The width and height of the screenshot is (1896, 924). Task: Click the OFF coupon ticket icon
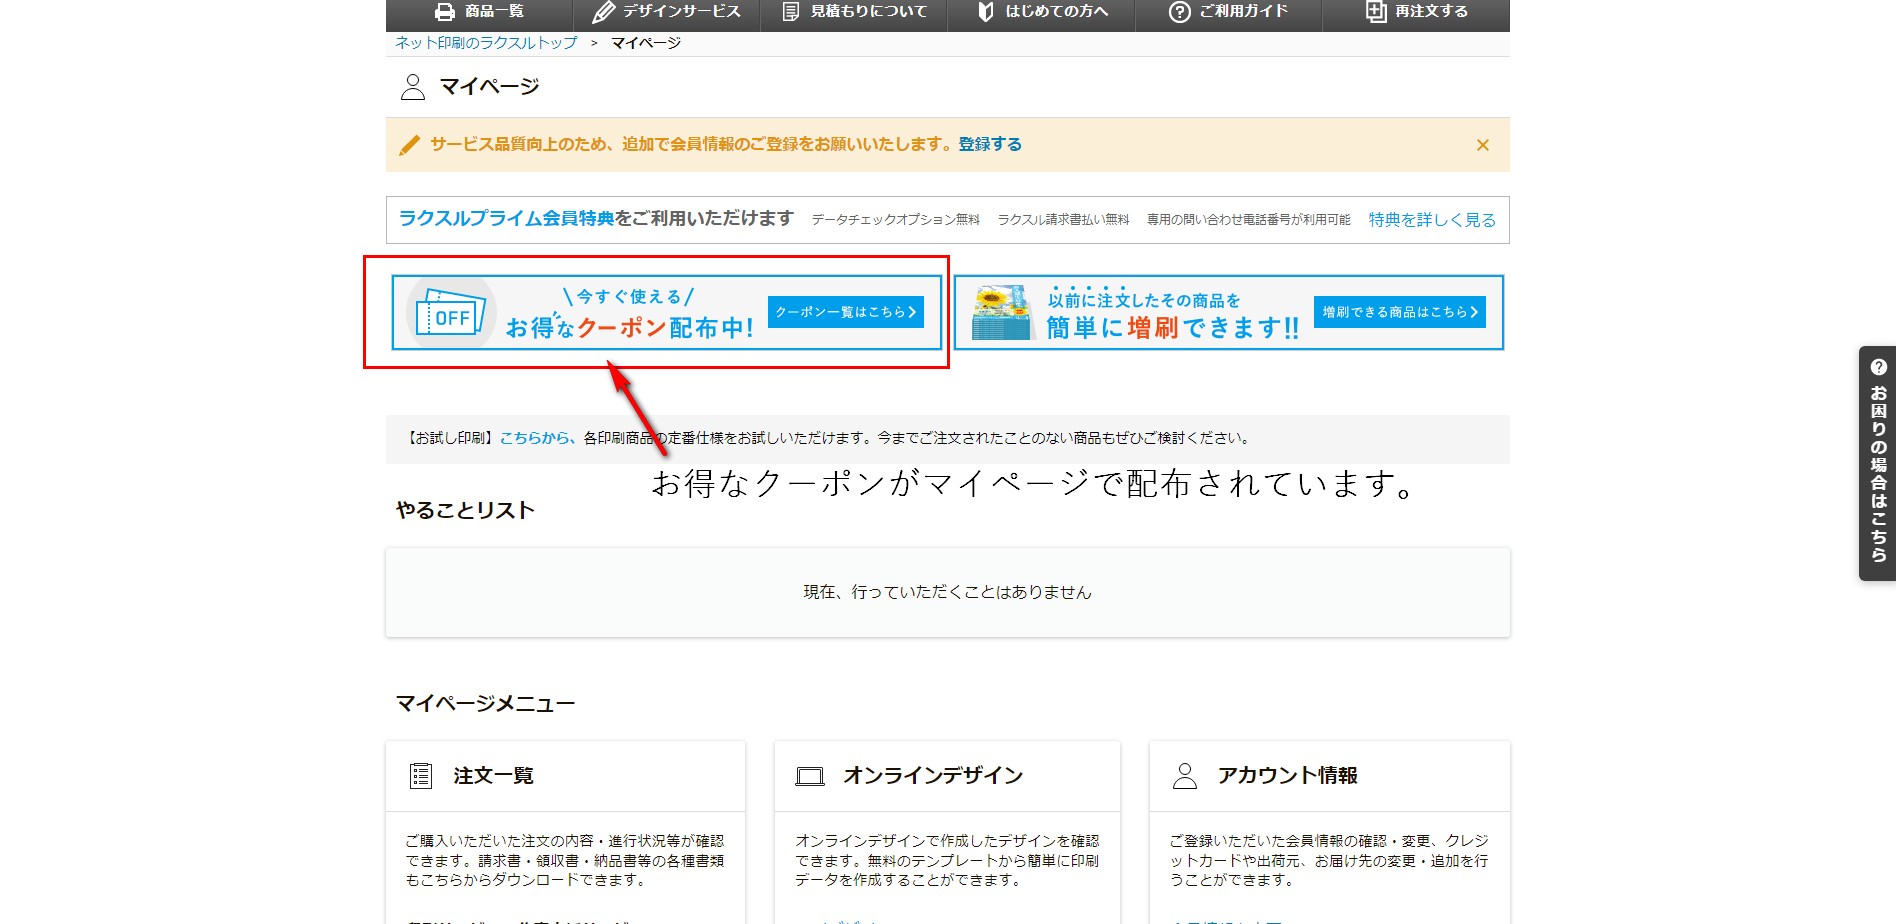pyautogui.click(x=450, y=313)
